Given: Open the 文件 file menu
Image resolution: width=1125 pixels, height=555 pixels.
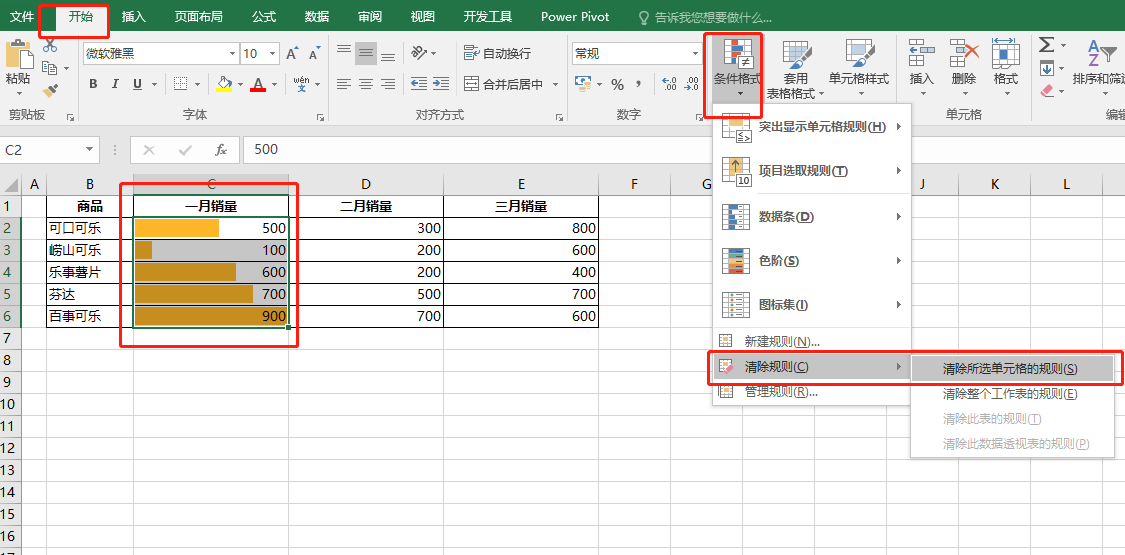Looking at the screenshot, I should tap(22, 17).
